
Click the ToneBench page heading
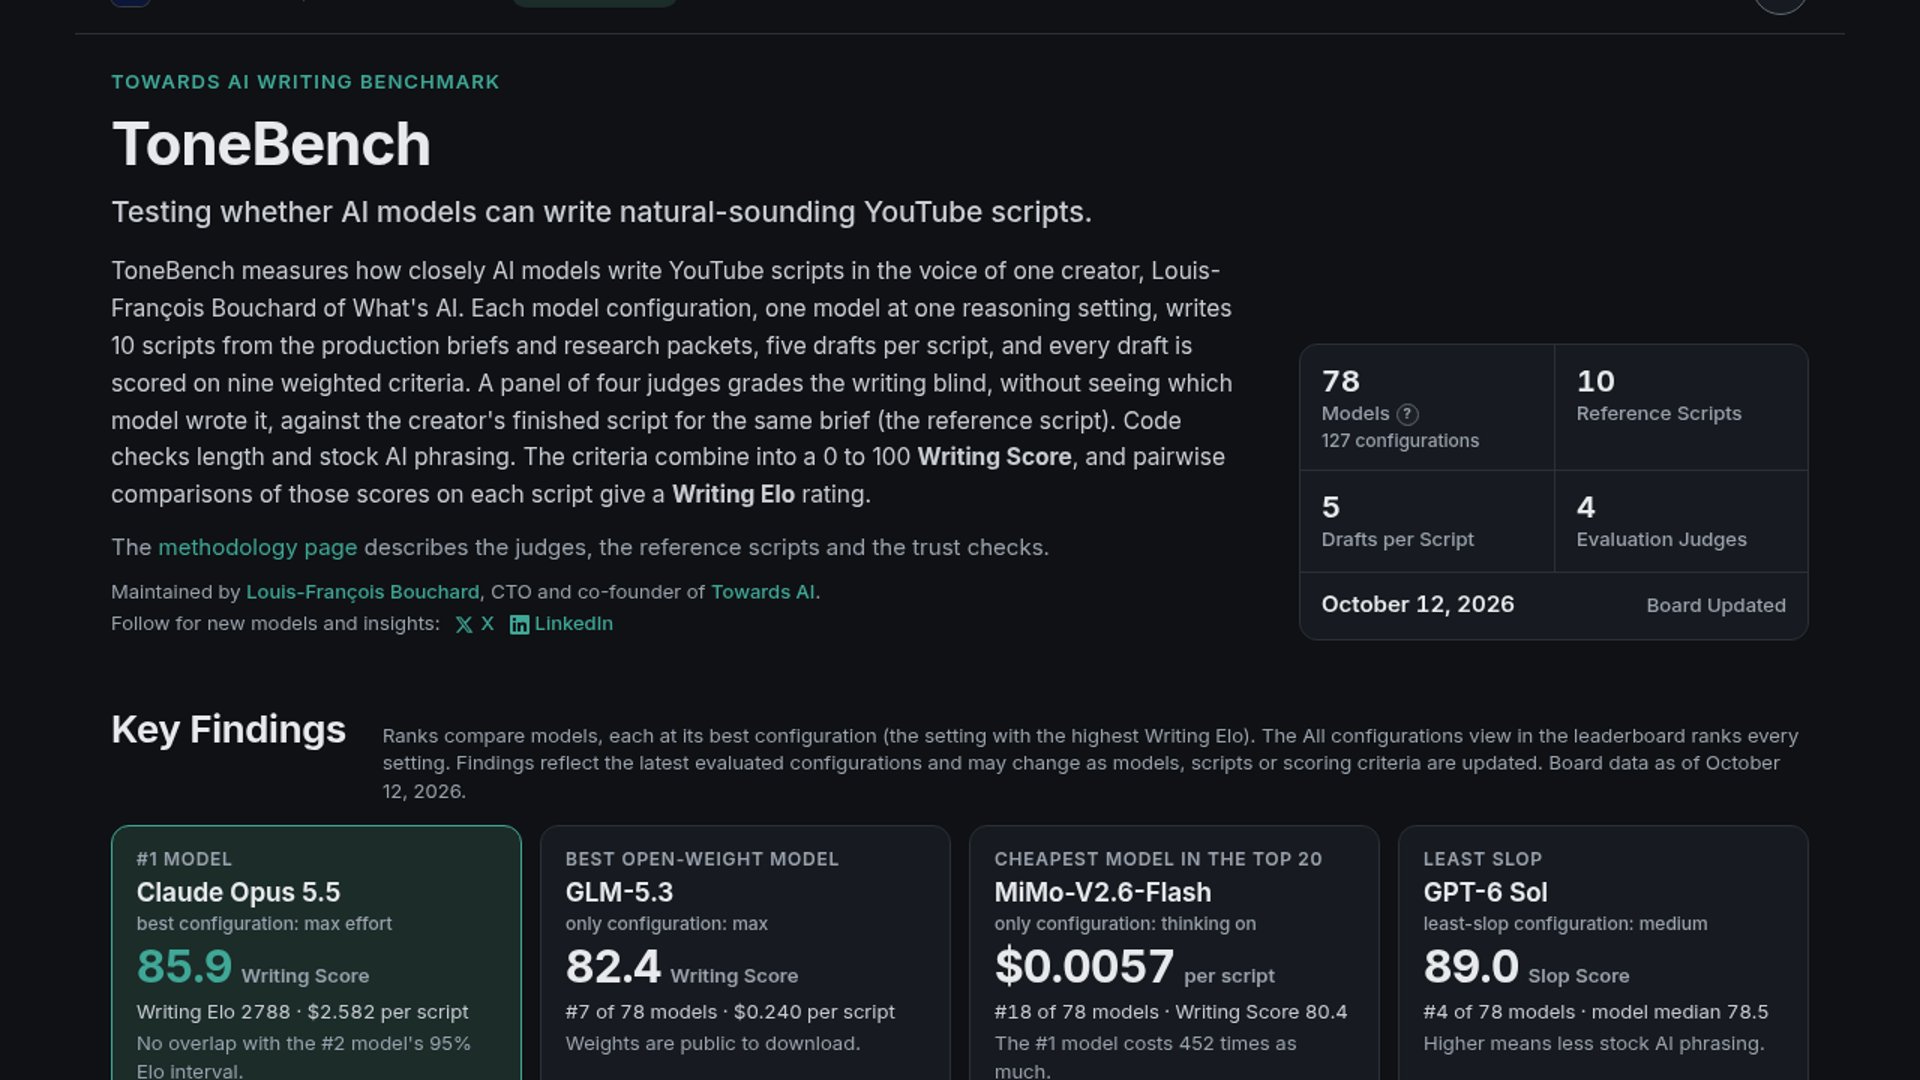point(271,144)
